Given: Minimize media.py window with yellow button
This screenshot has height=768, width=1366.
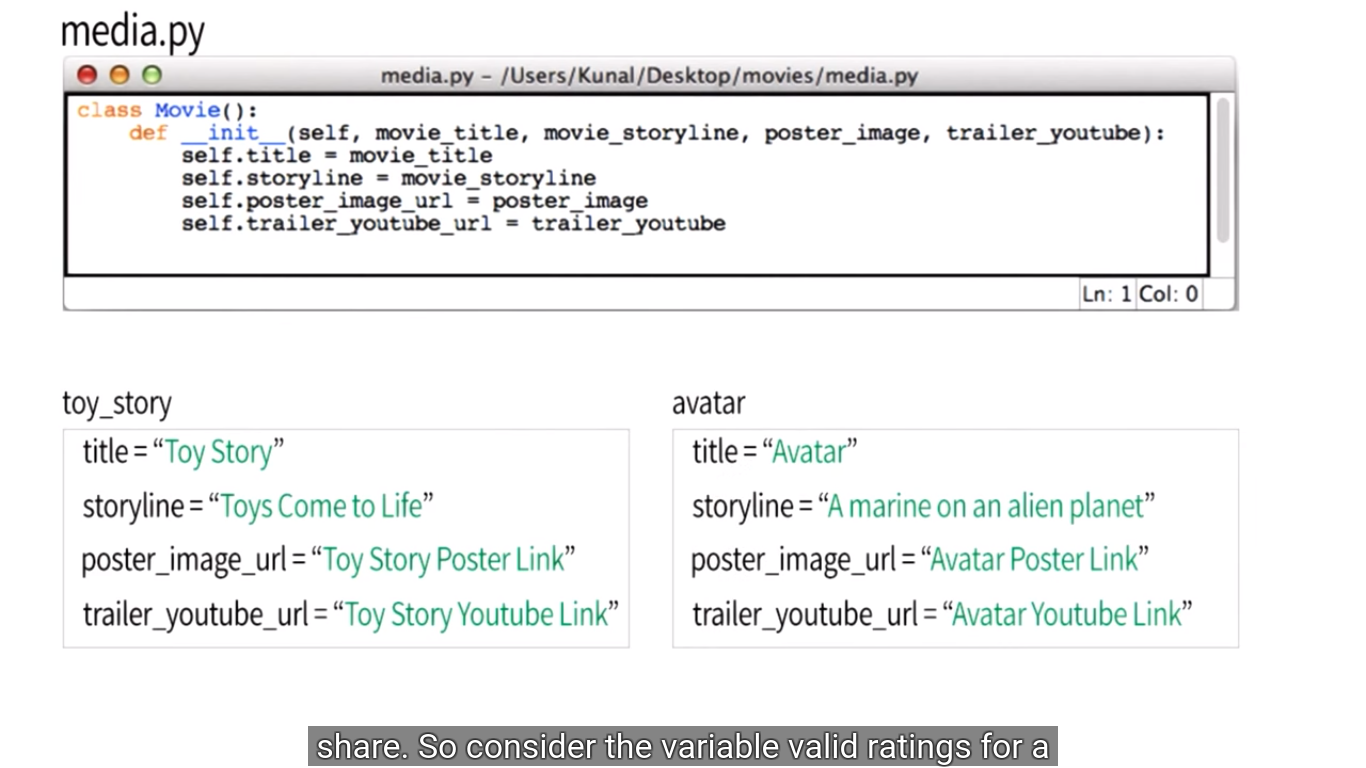Looking at the screenshot, I should click(x=119, y=75).
